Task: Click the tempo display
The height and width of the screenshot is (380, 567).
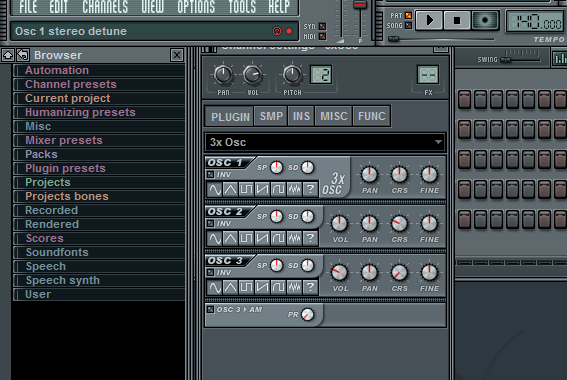Action: [535, 22]
